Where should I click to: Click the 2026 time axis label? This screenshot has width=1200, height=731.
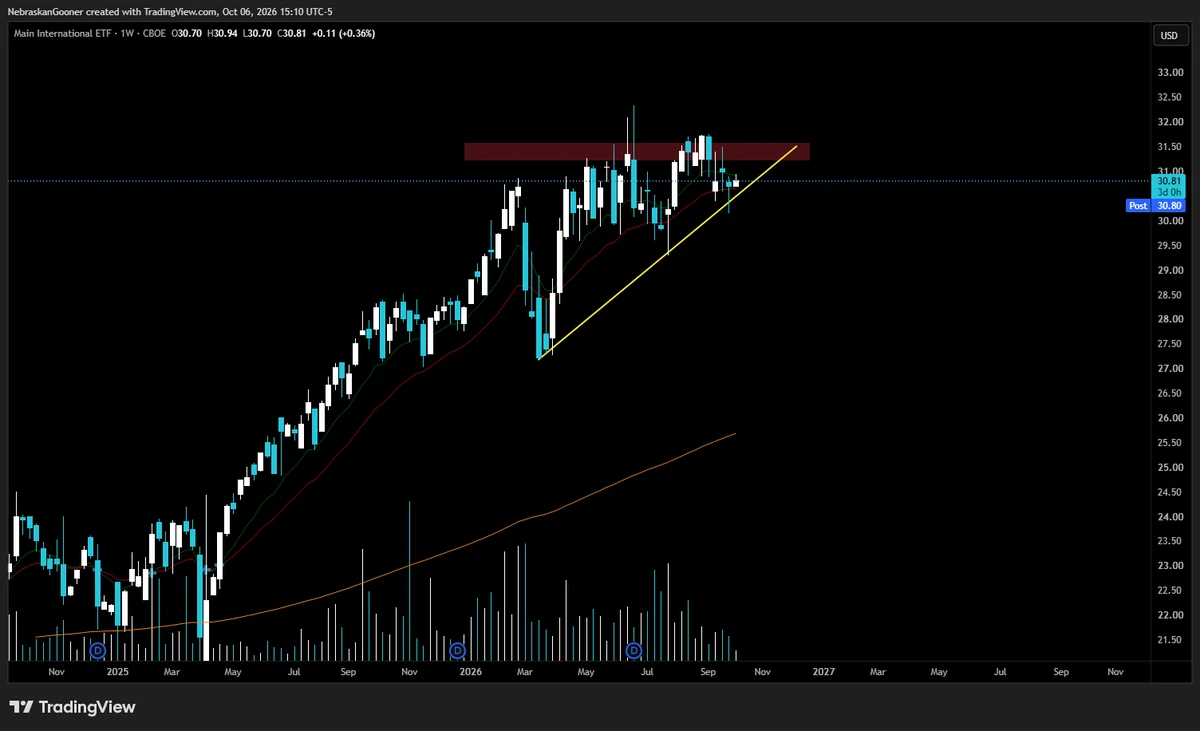470,673
